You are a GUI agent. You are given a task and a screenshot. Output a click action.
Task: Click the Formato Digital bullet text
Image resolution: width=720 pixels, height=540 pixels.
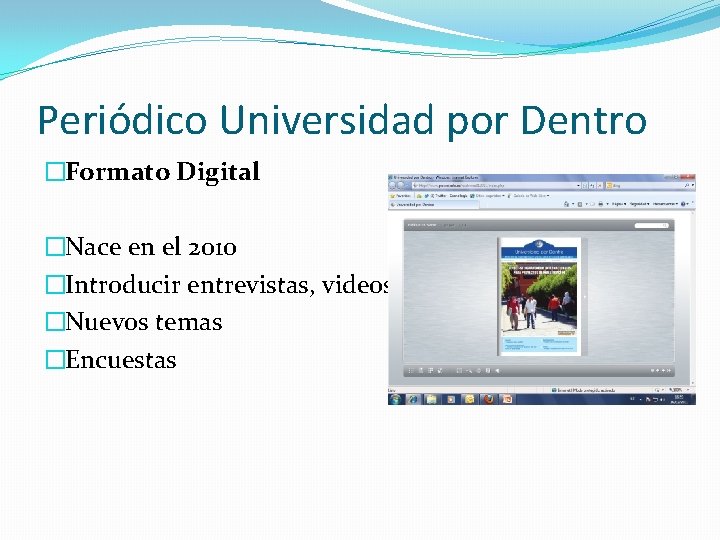pyautogui.click(x=163, y=172)
